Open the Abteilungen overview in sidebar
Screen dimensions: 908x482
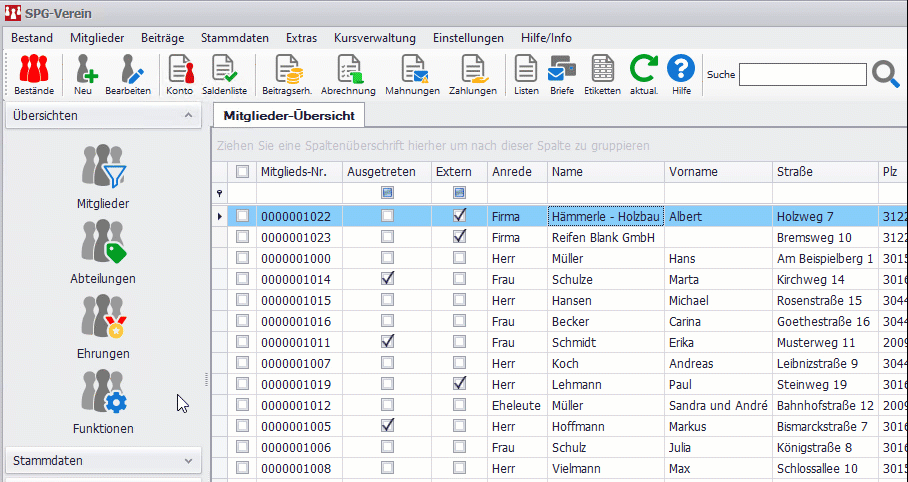pos(103,252)
